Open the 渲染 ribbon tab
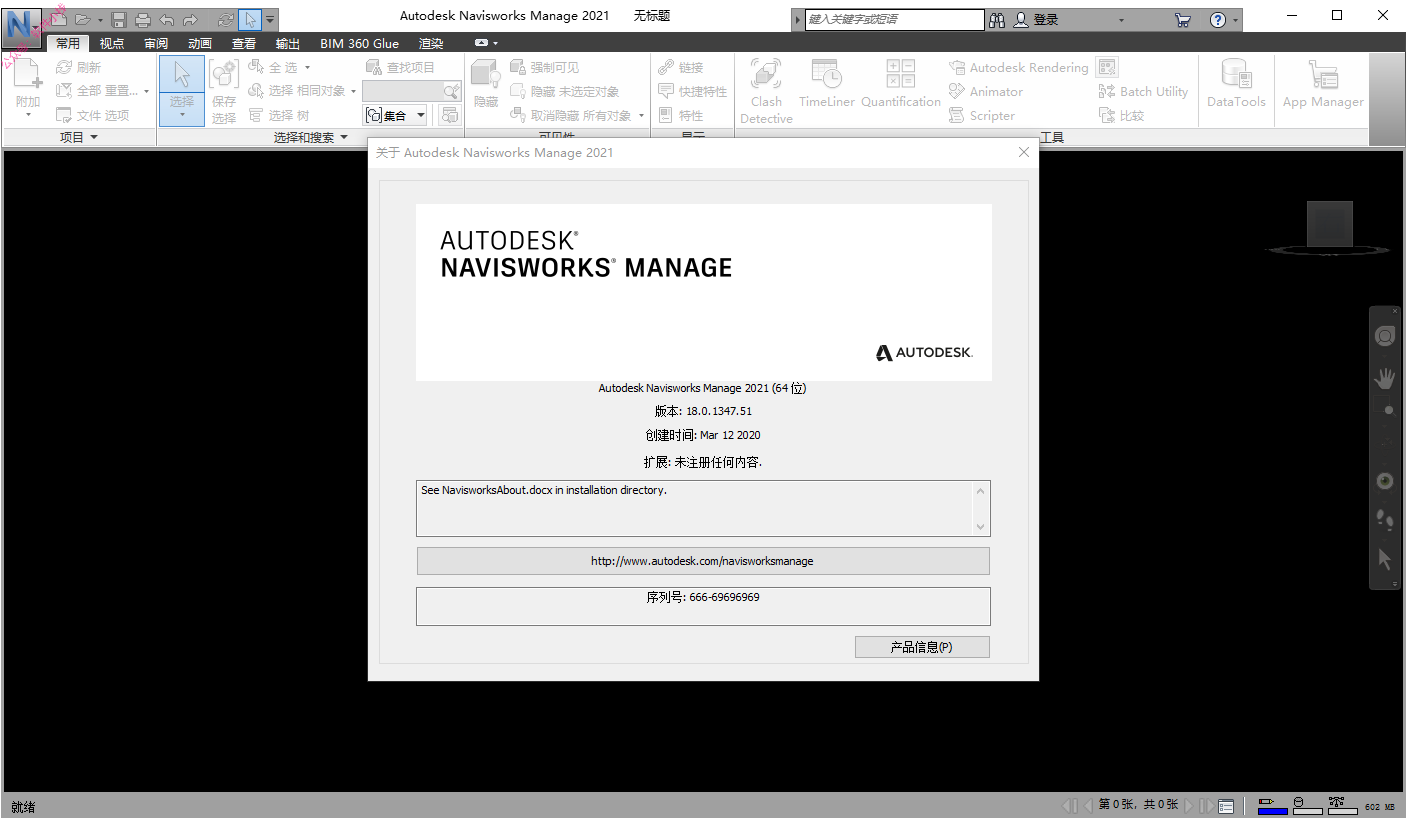This screenshot has width=1407, height=819. click(x=431, y=43)
